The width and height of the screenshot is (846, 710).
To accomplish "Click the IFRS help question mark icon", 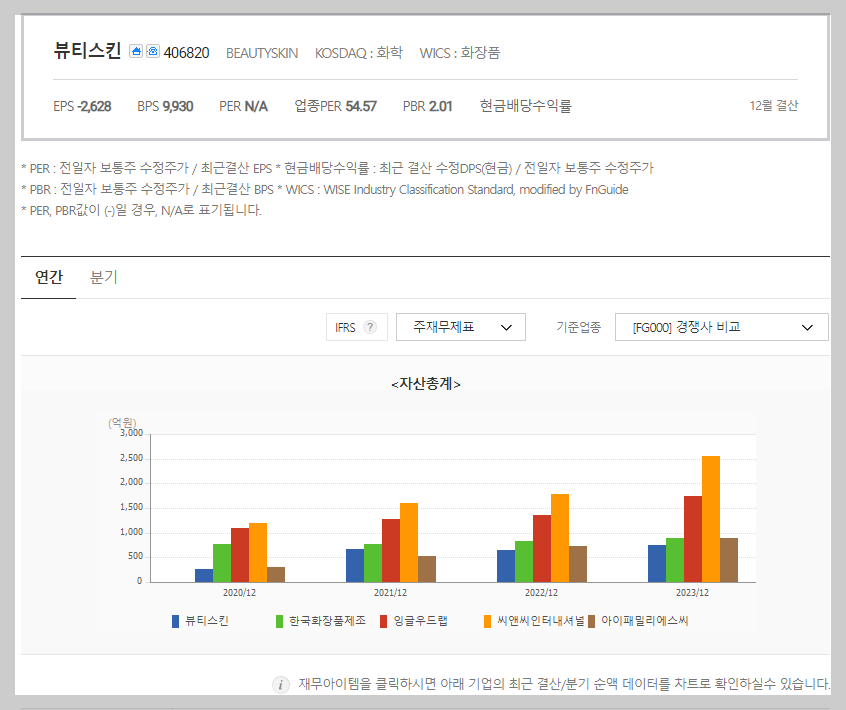I will click(370, 327).
